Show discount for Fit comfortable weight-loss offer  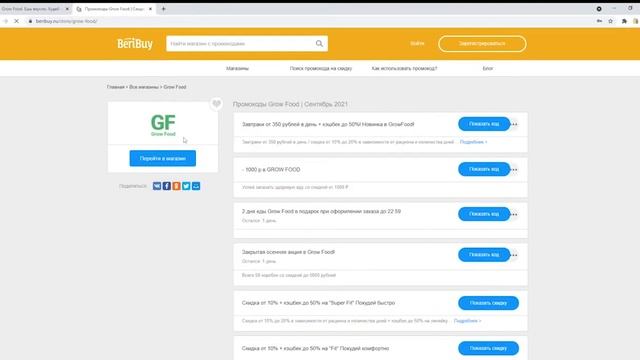(488, 348)
